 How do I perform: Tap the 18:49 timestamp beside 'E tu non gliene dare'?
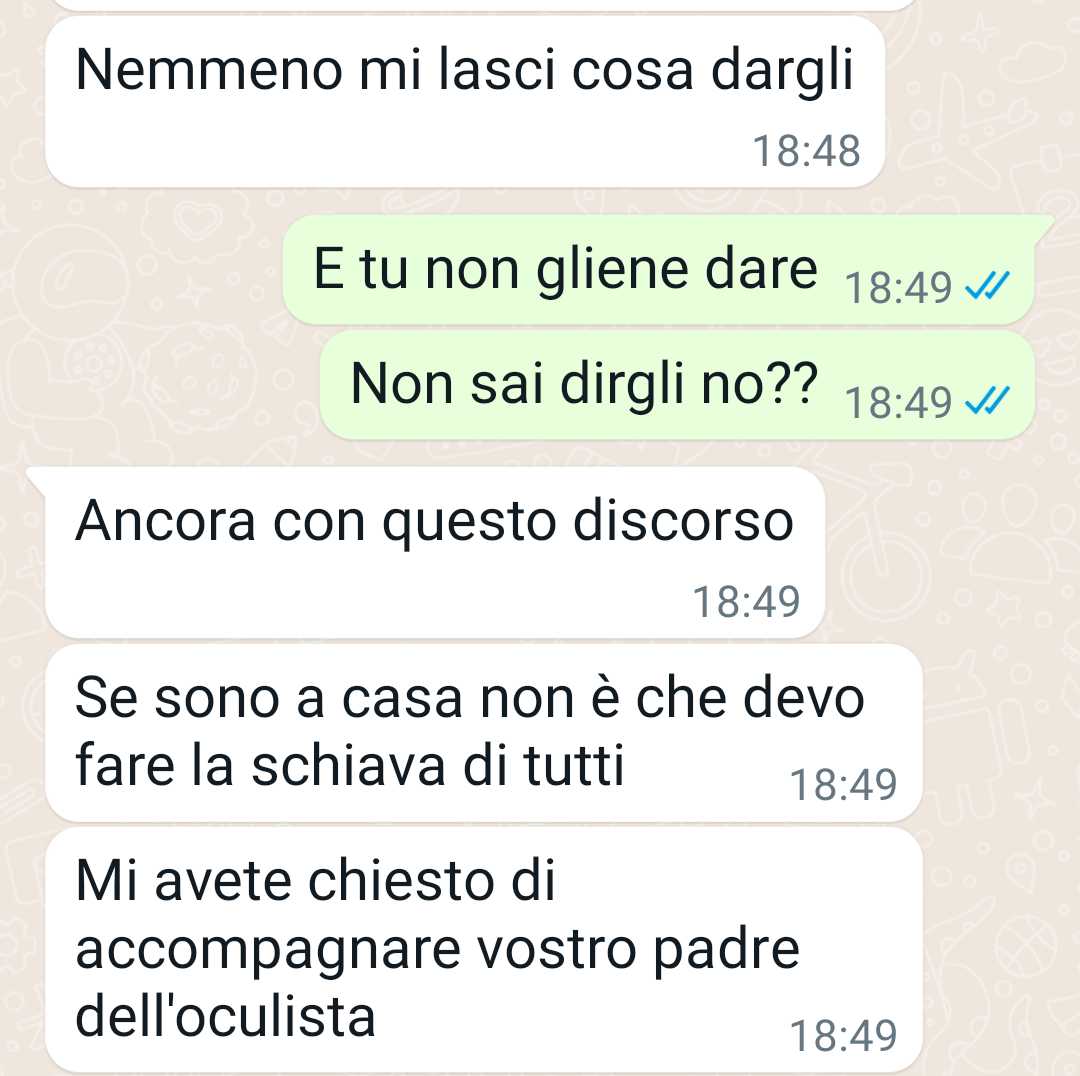(898, 287)
